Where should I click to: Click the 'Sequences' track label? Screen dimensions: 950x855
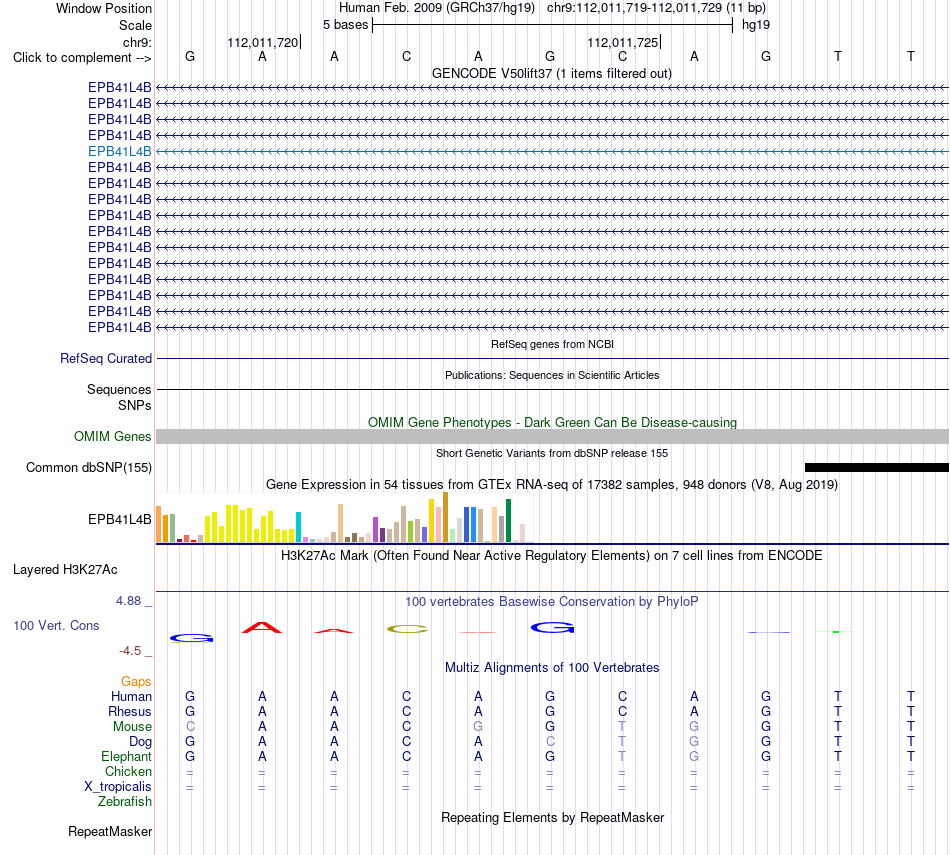pyautogui.click(x=119, y=390)
